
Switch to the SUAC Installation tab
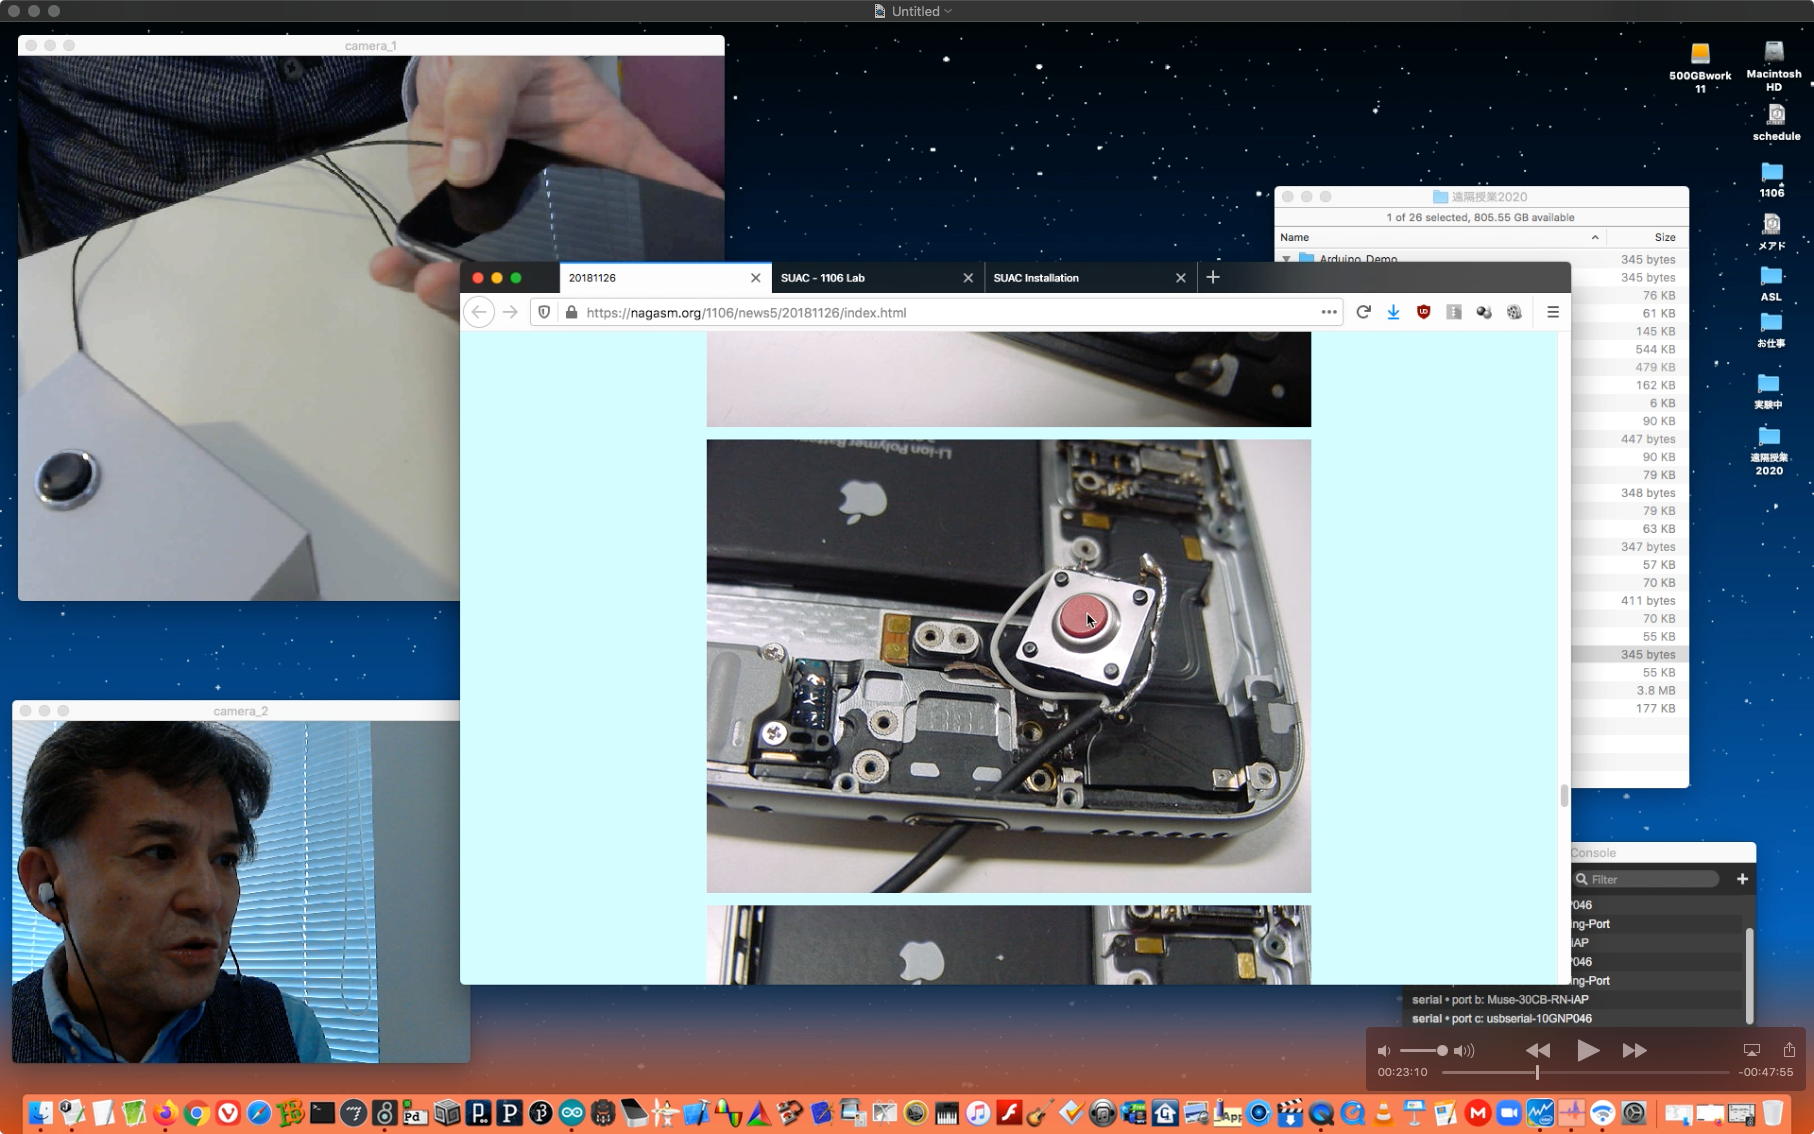pyautogui.click(x=1091, y=278)
